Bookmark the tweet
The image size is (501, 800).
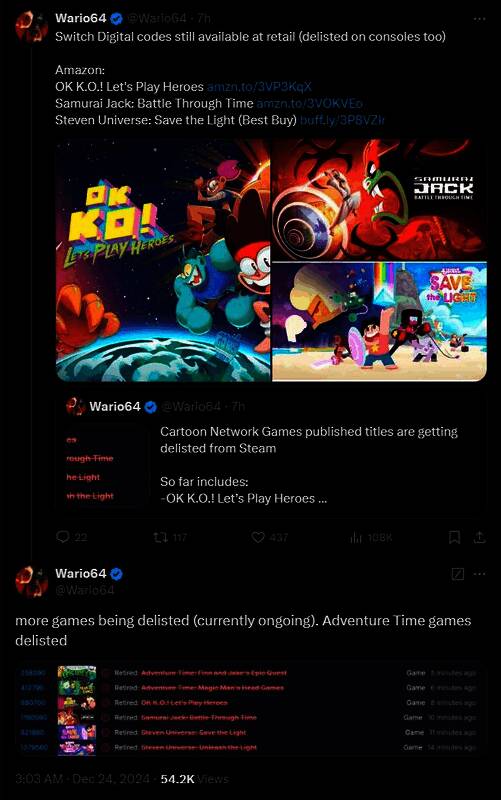pos(455,537)
